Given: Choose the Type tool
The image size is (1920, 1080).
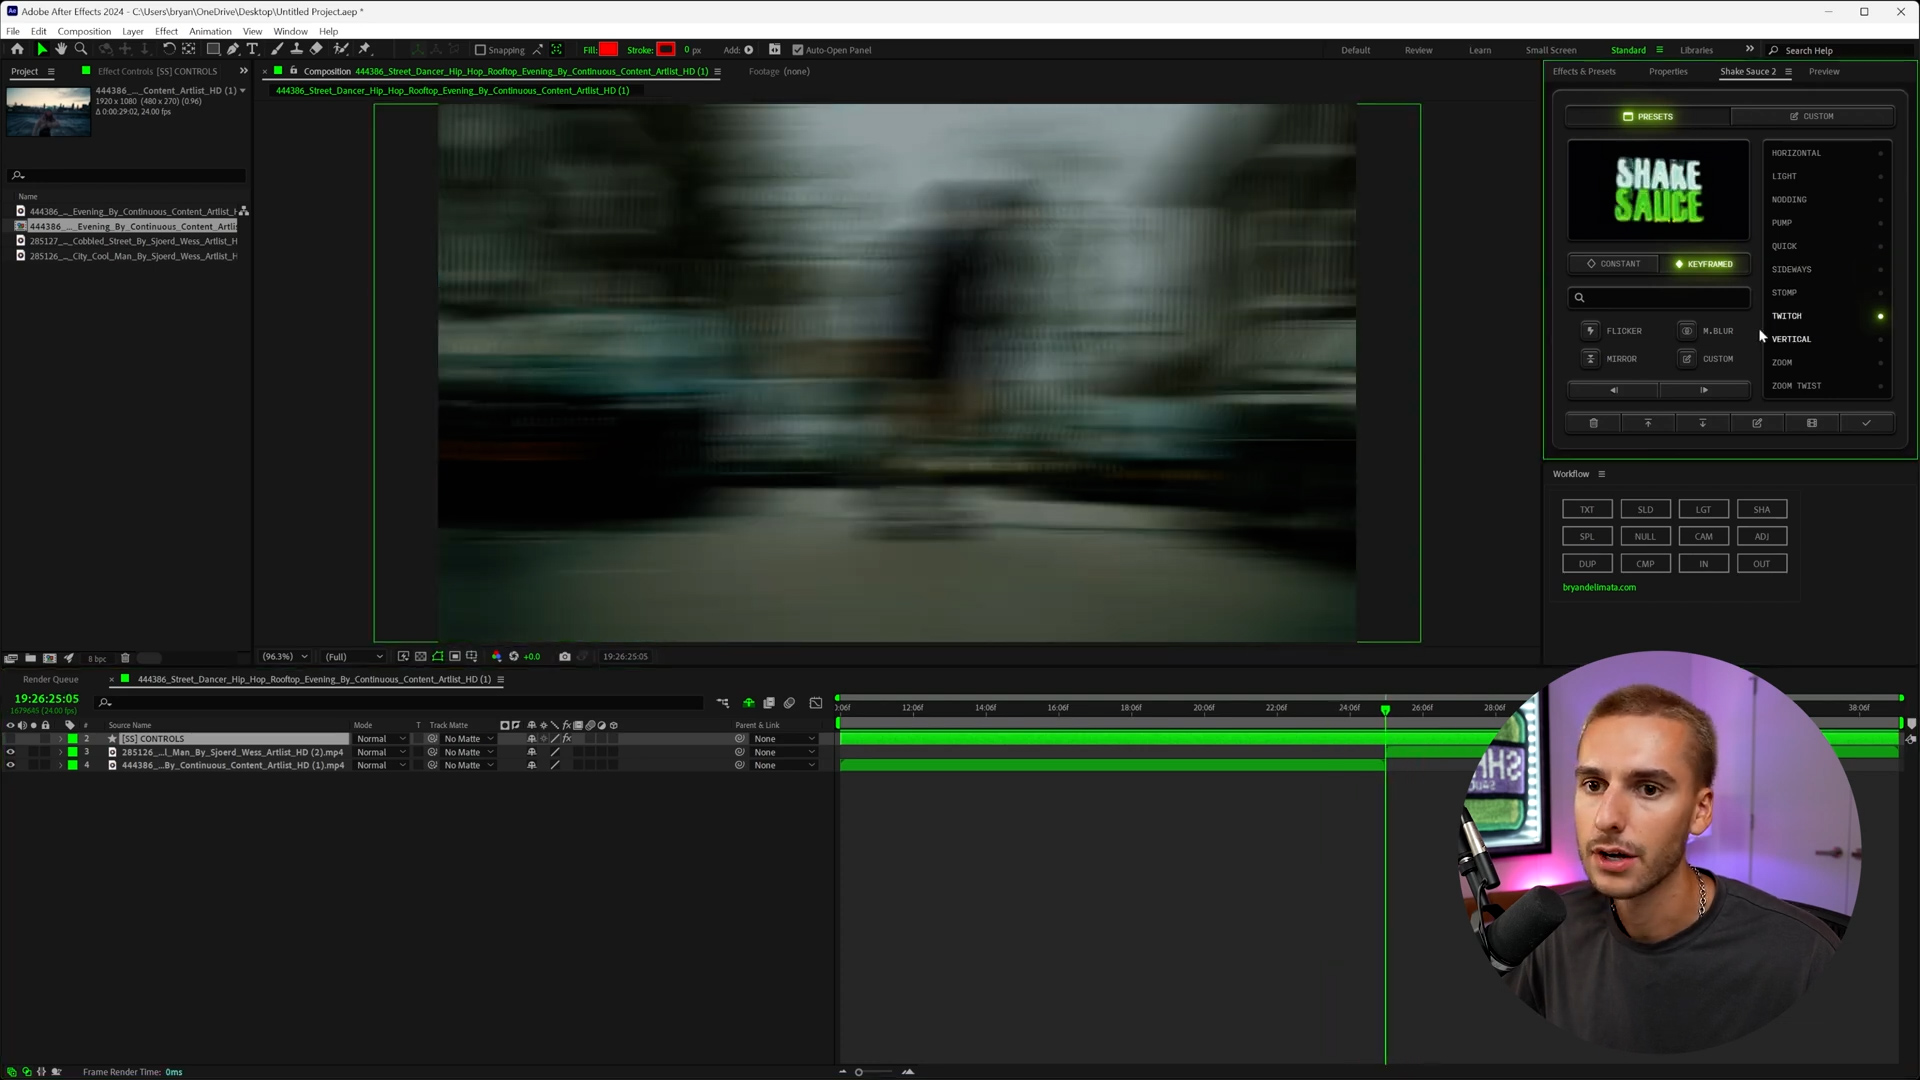Looking at the screenshot, I should (253, 49).
